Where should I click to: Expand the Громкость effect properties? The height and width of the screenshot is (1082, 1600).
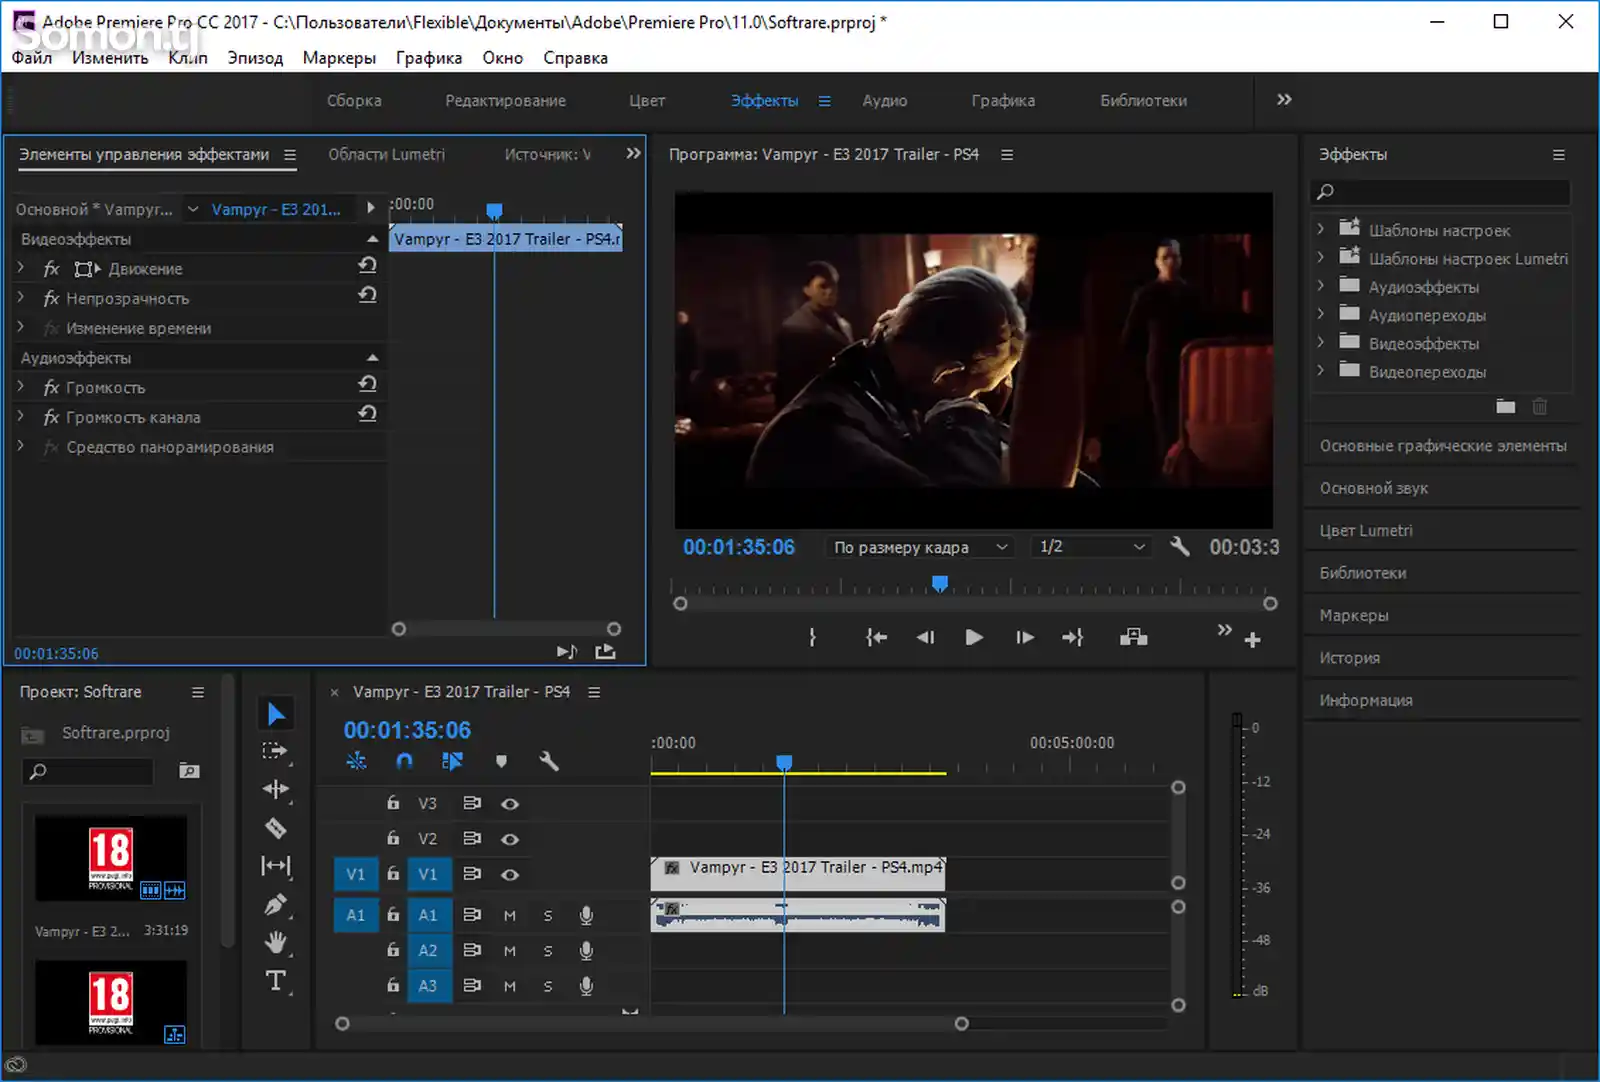point(21,386)
